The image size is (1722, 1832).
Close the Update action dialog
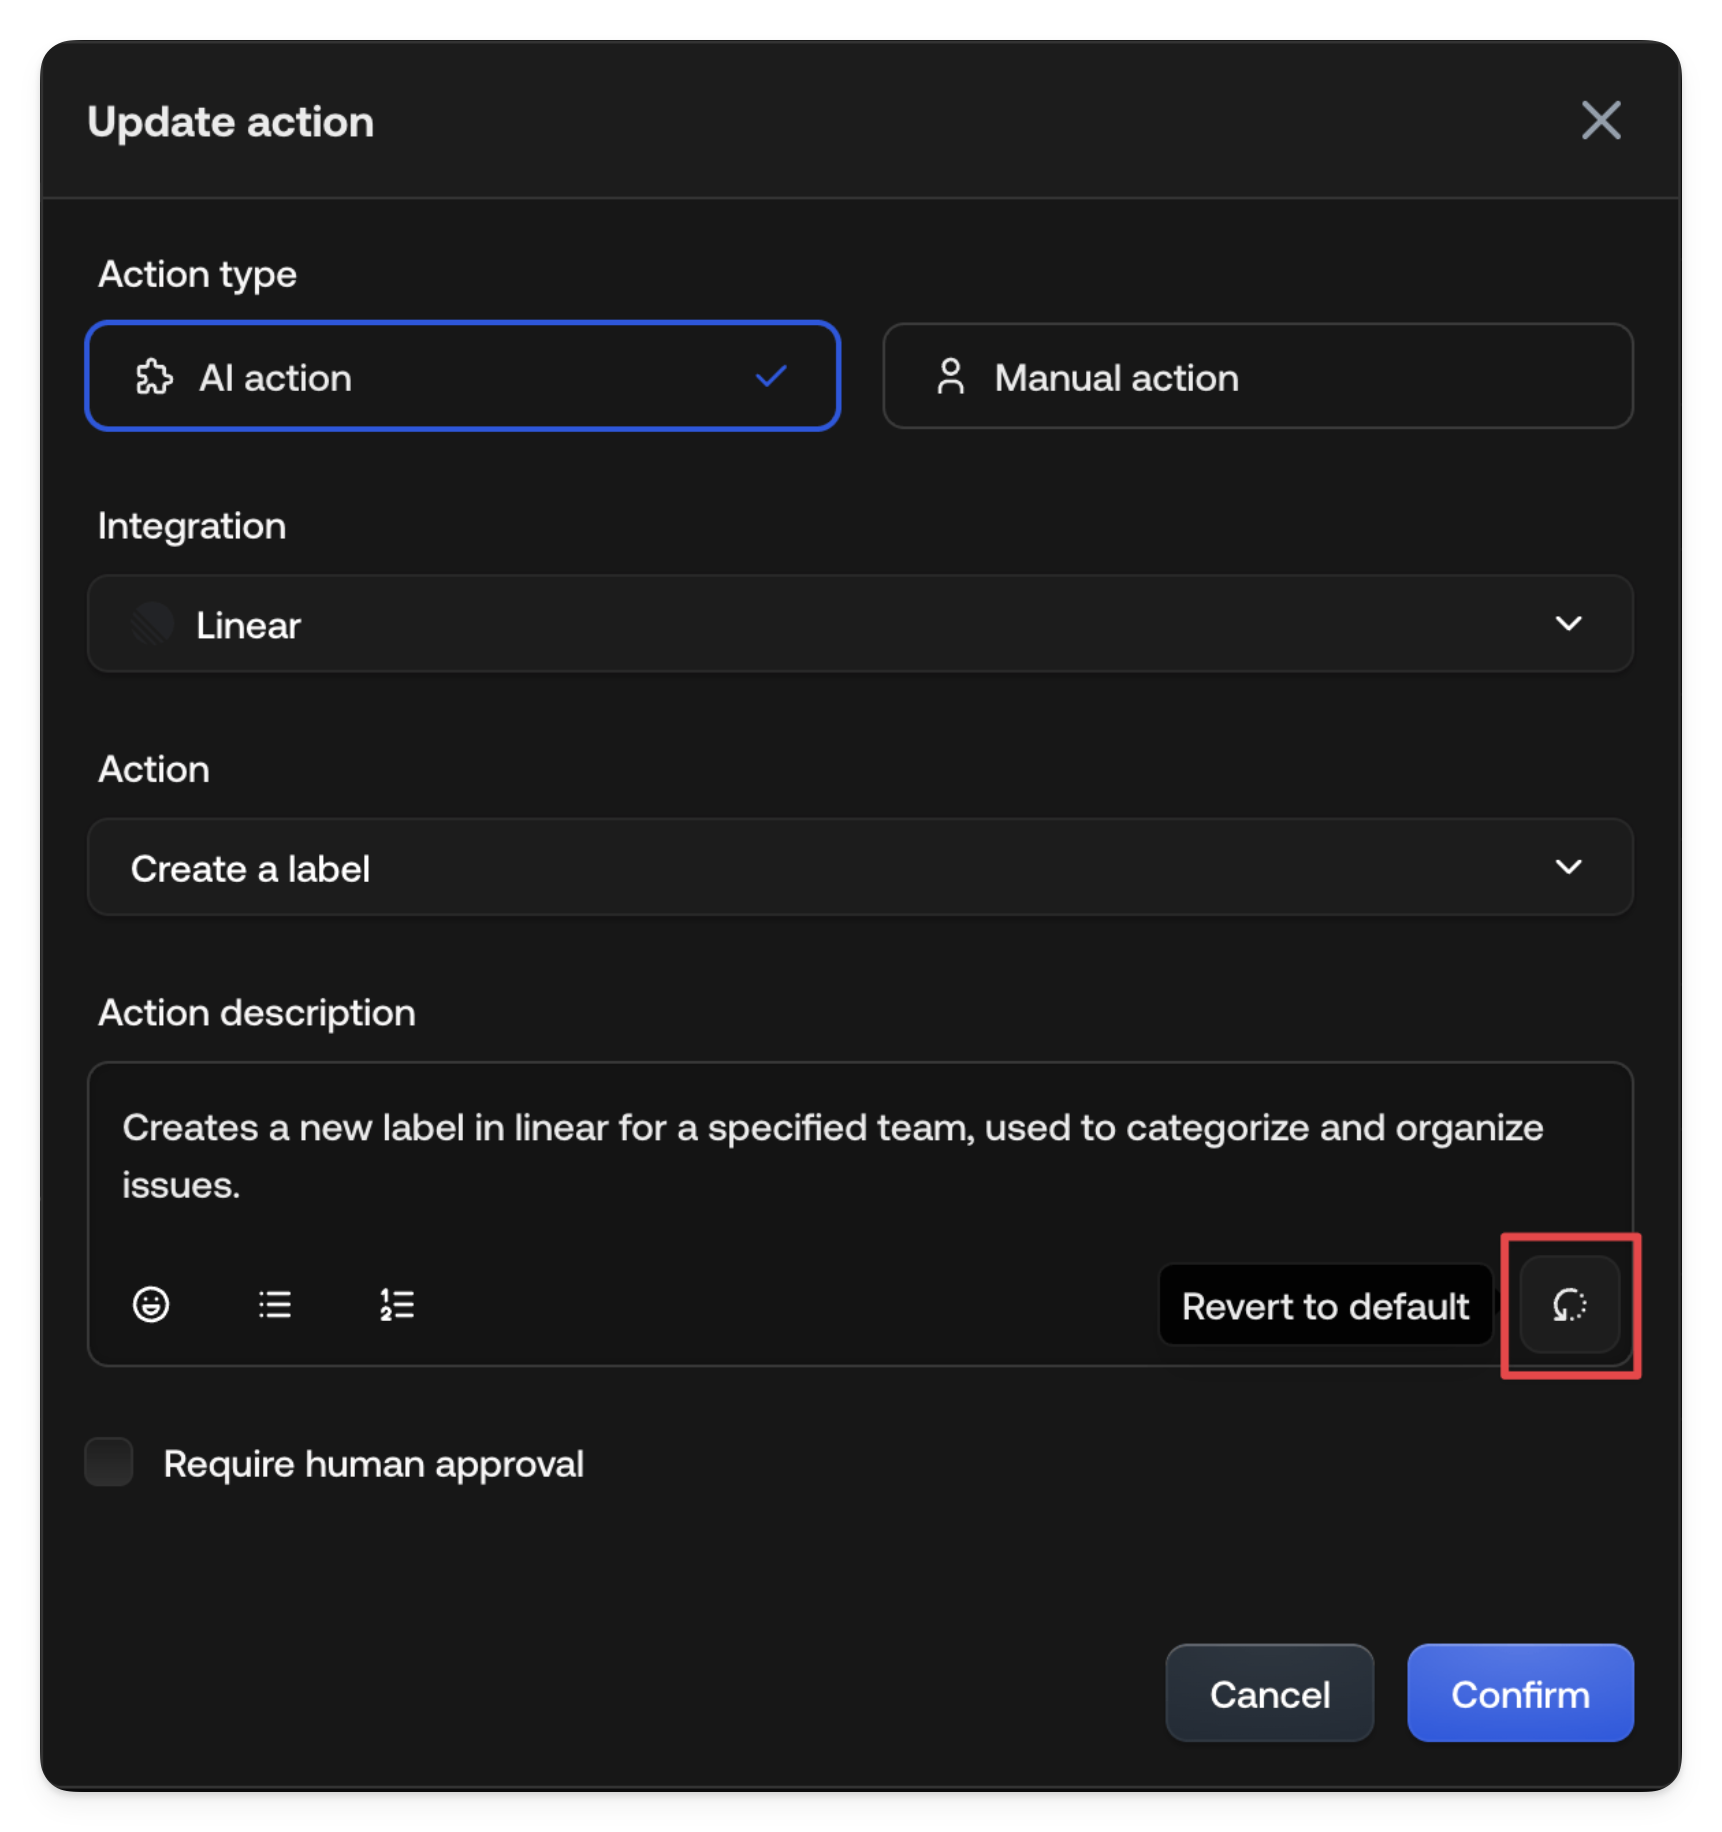(1600, 120)
